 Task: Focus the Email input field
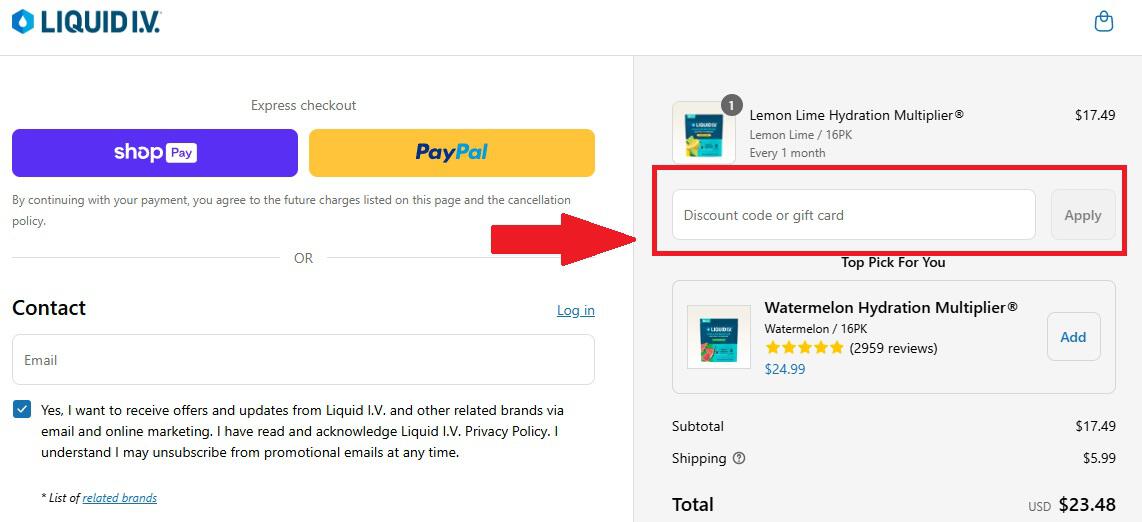(x=303, y=360)
